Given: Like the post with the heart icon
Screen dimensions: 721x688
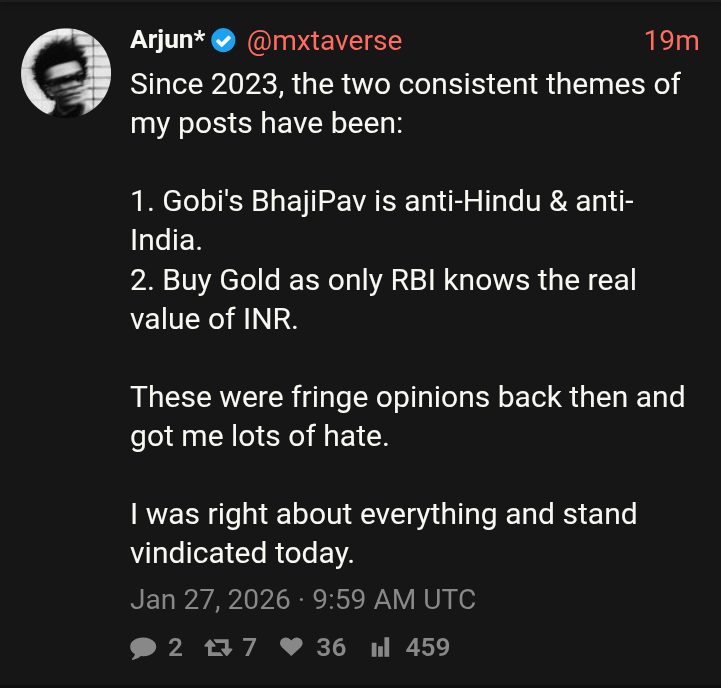Looking at the screenshot, I should (292, 648).
